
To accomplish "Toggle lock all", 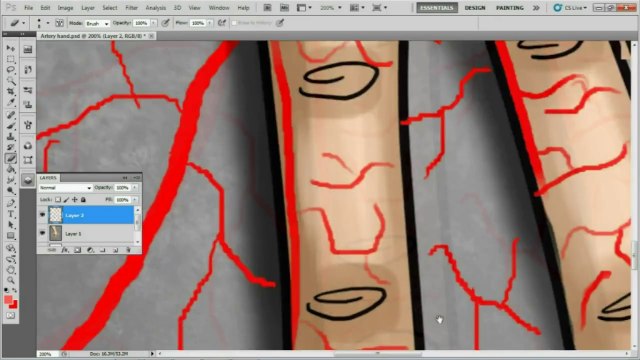I will (83, 200).
